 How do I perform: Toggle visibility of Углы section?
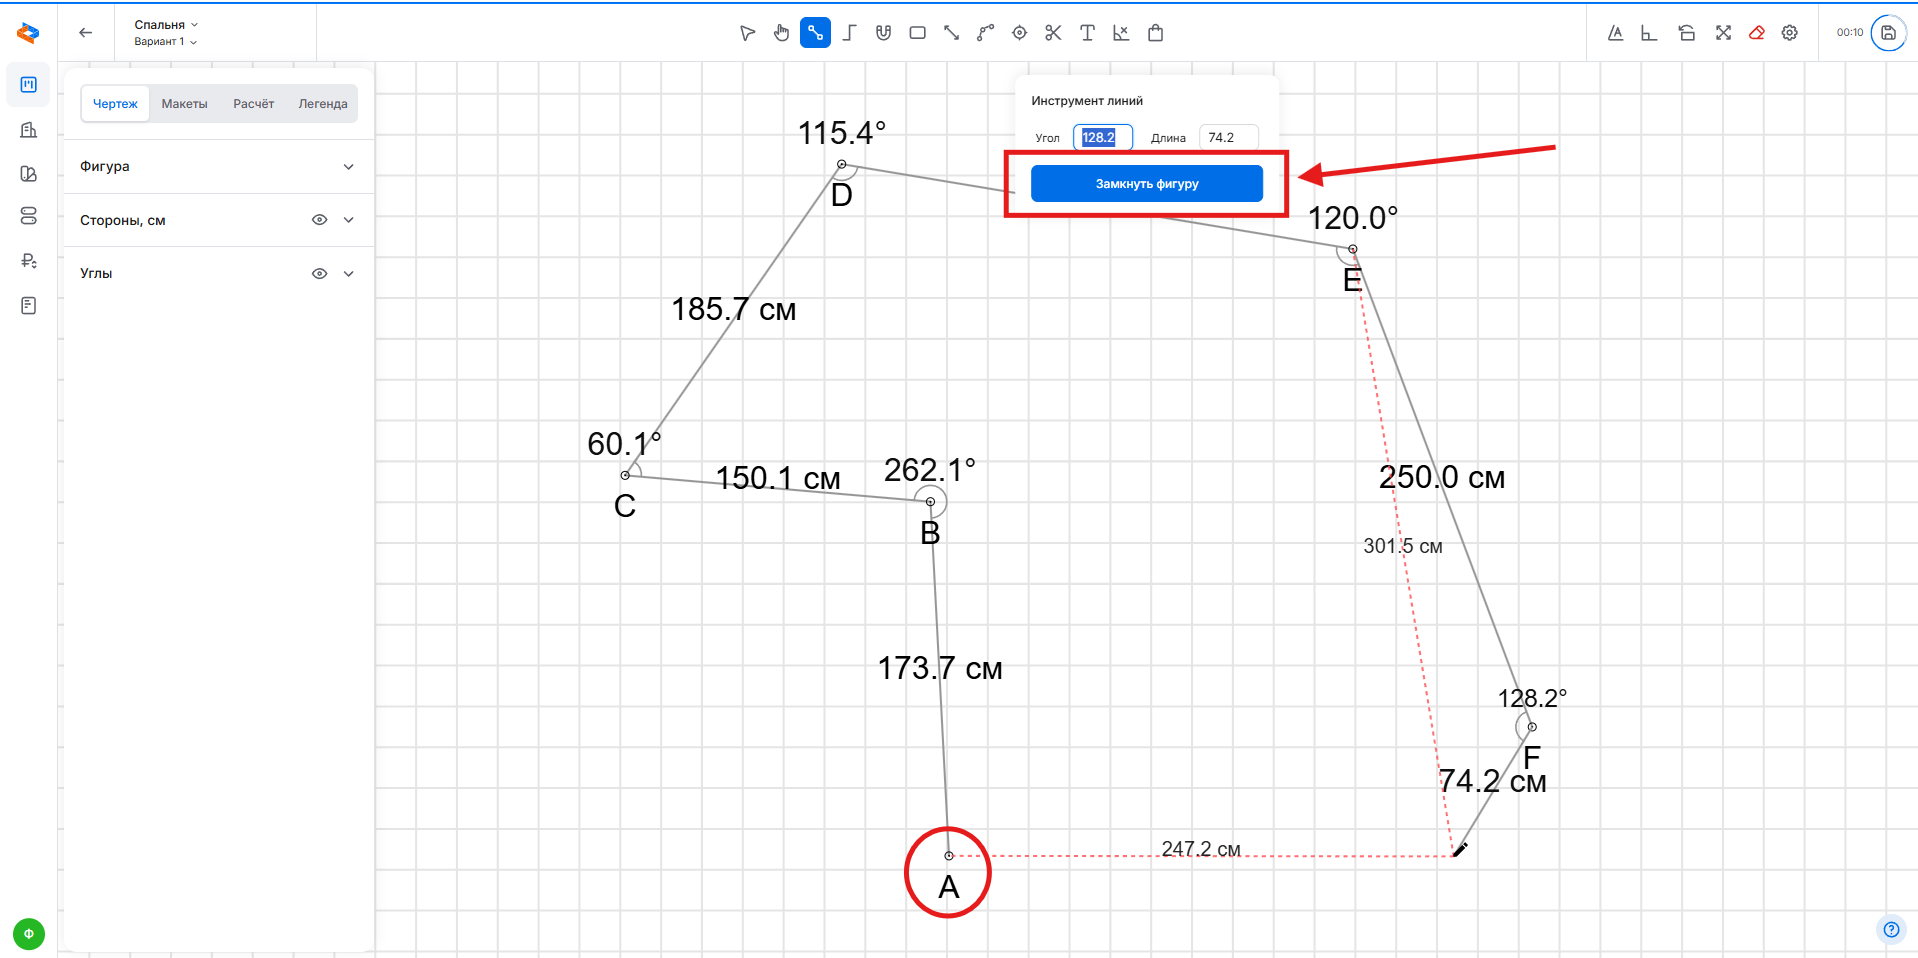point(319,273)
